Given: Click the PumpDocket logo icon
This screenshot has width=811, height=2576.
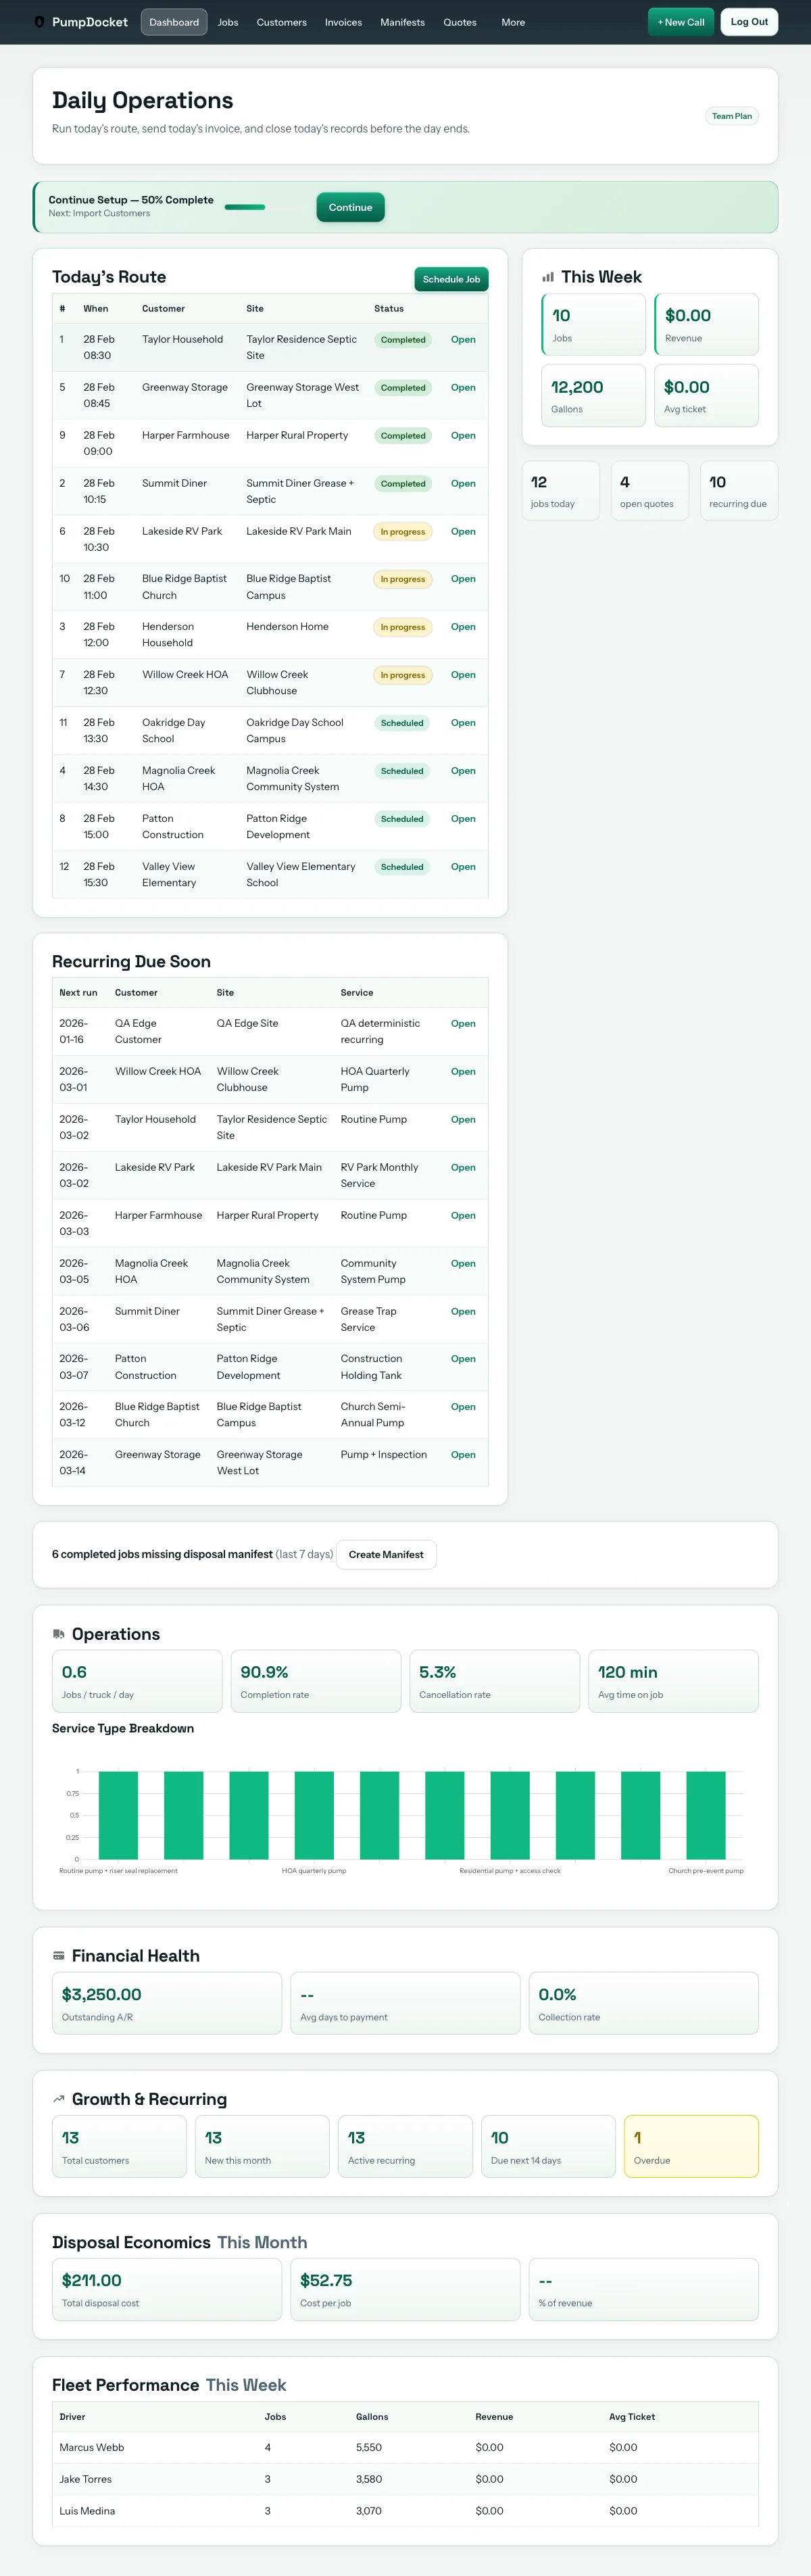Looking at the screenshot, I should point(39,22).
